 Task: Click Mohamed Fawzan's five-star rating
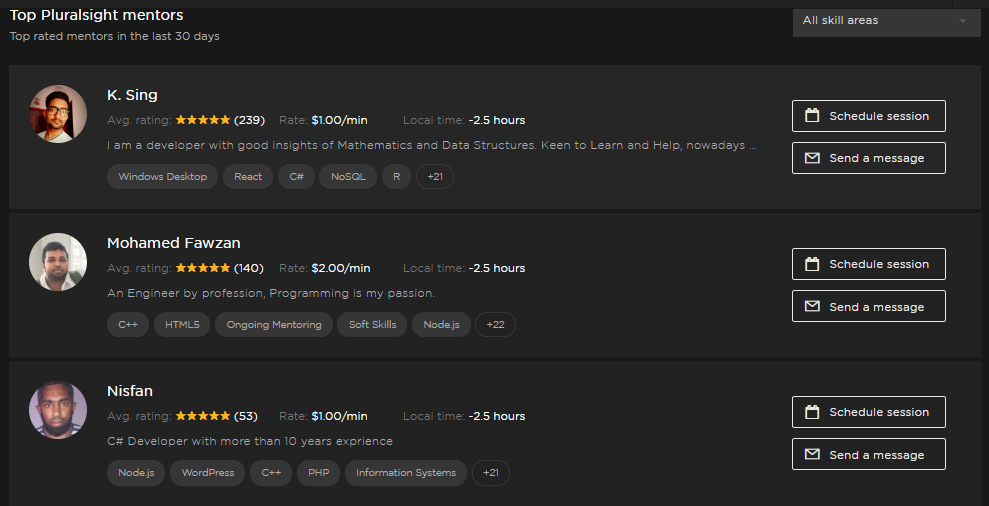pyautogui.click(x=203, y=268)
